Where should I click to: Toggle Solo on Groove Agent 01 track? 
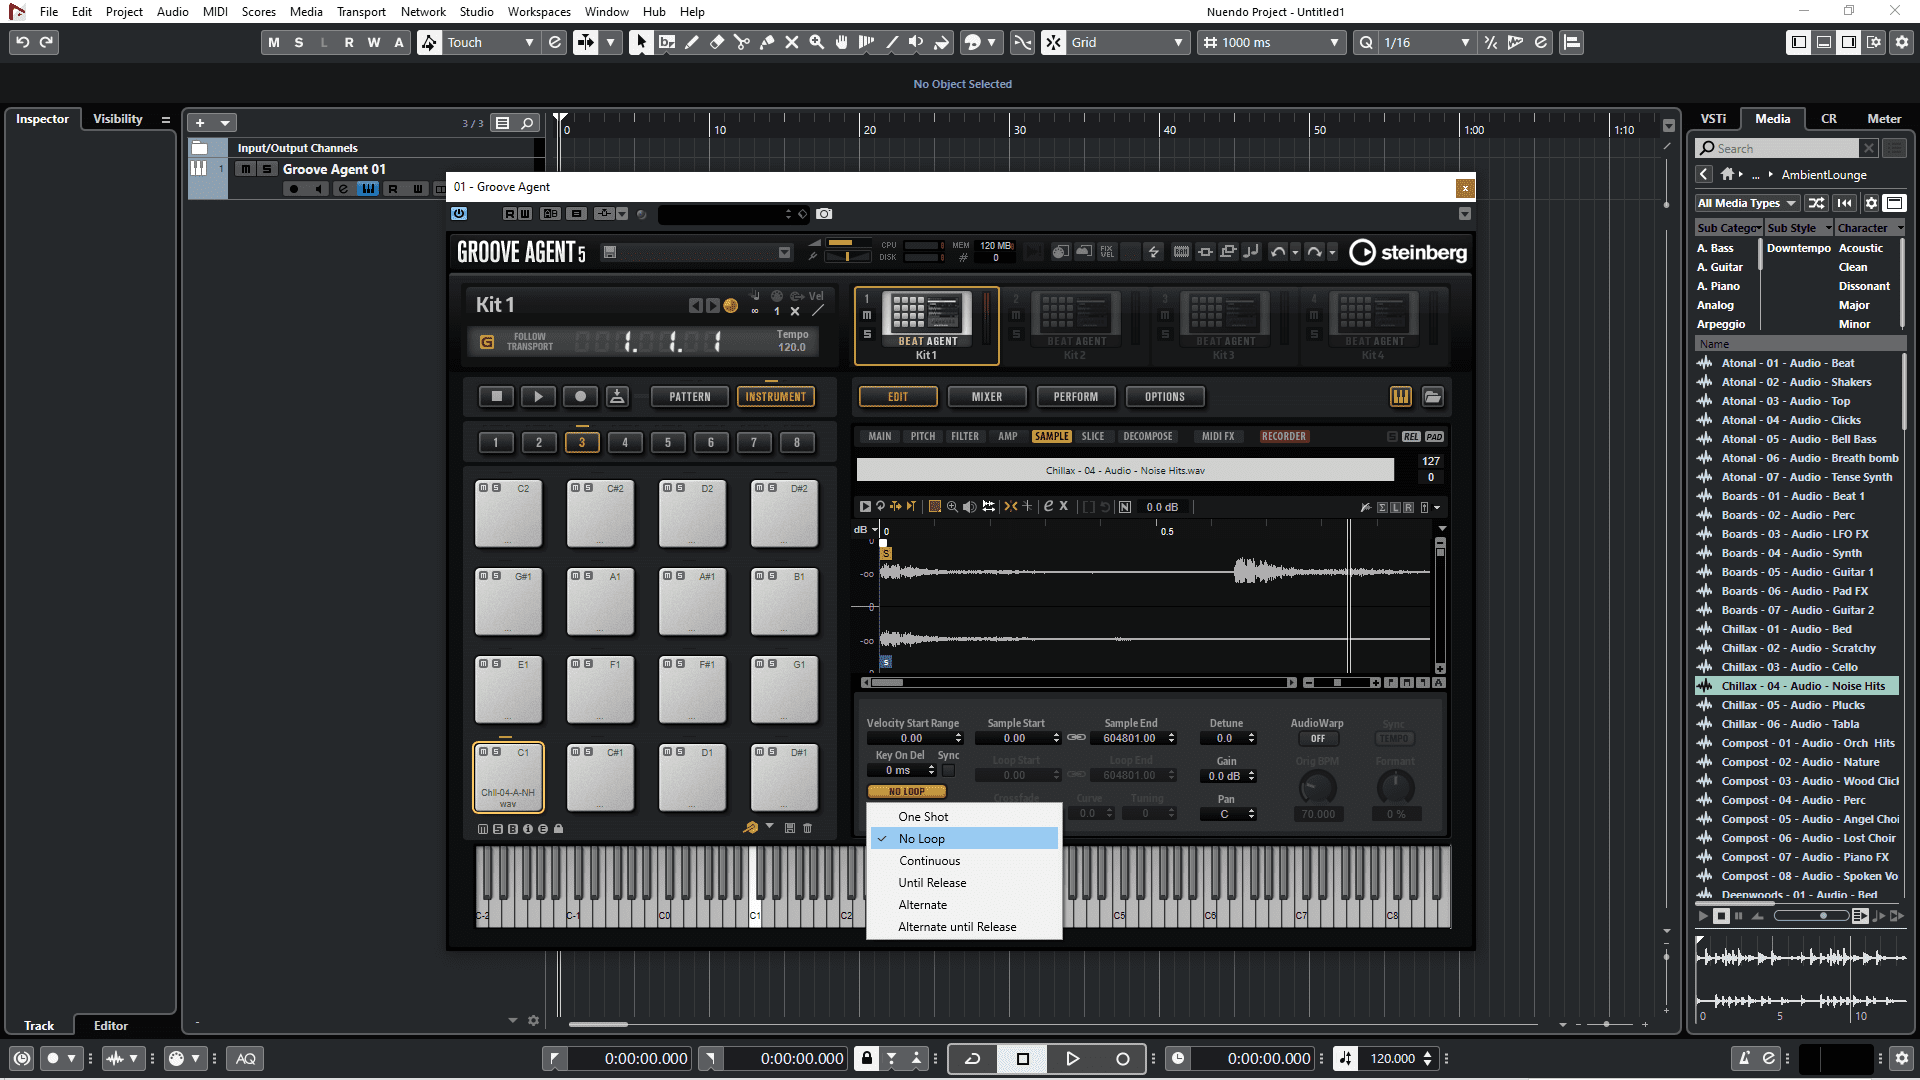[266, 169]
